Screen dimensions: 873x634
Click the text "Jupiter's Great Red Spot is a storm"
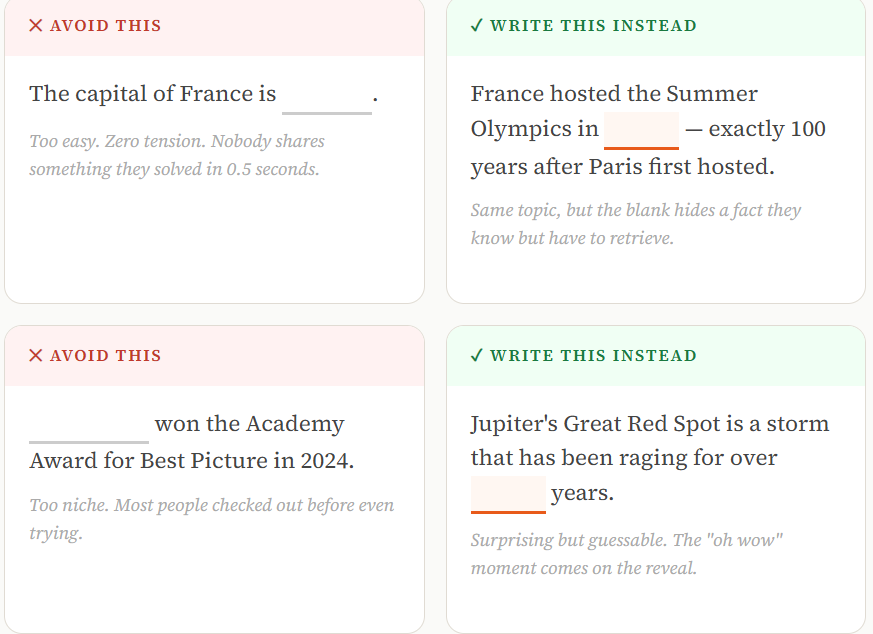point(650,424)
